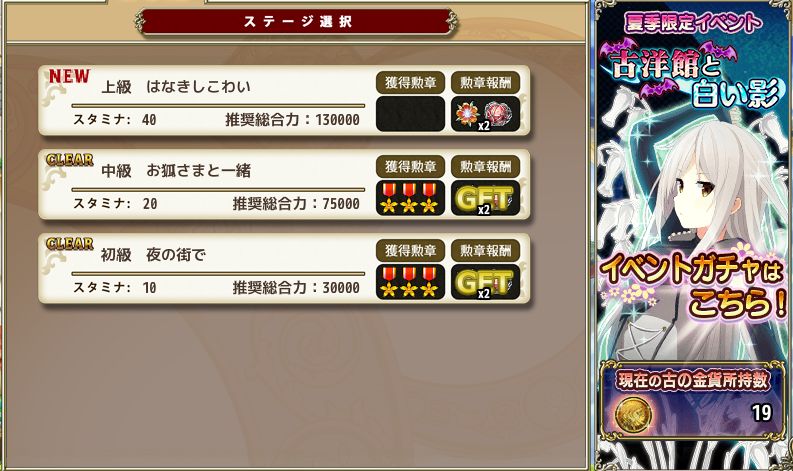Open the イベントガチャはこちら event gacha link
Image resolution: width=793 pixels, height=471 pixels.
point(692,281)
